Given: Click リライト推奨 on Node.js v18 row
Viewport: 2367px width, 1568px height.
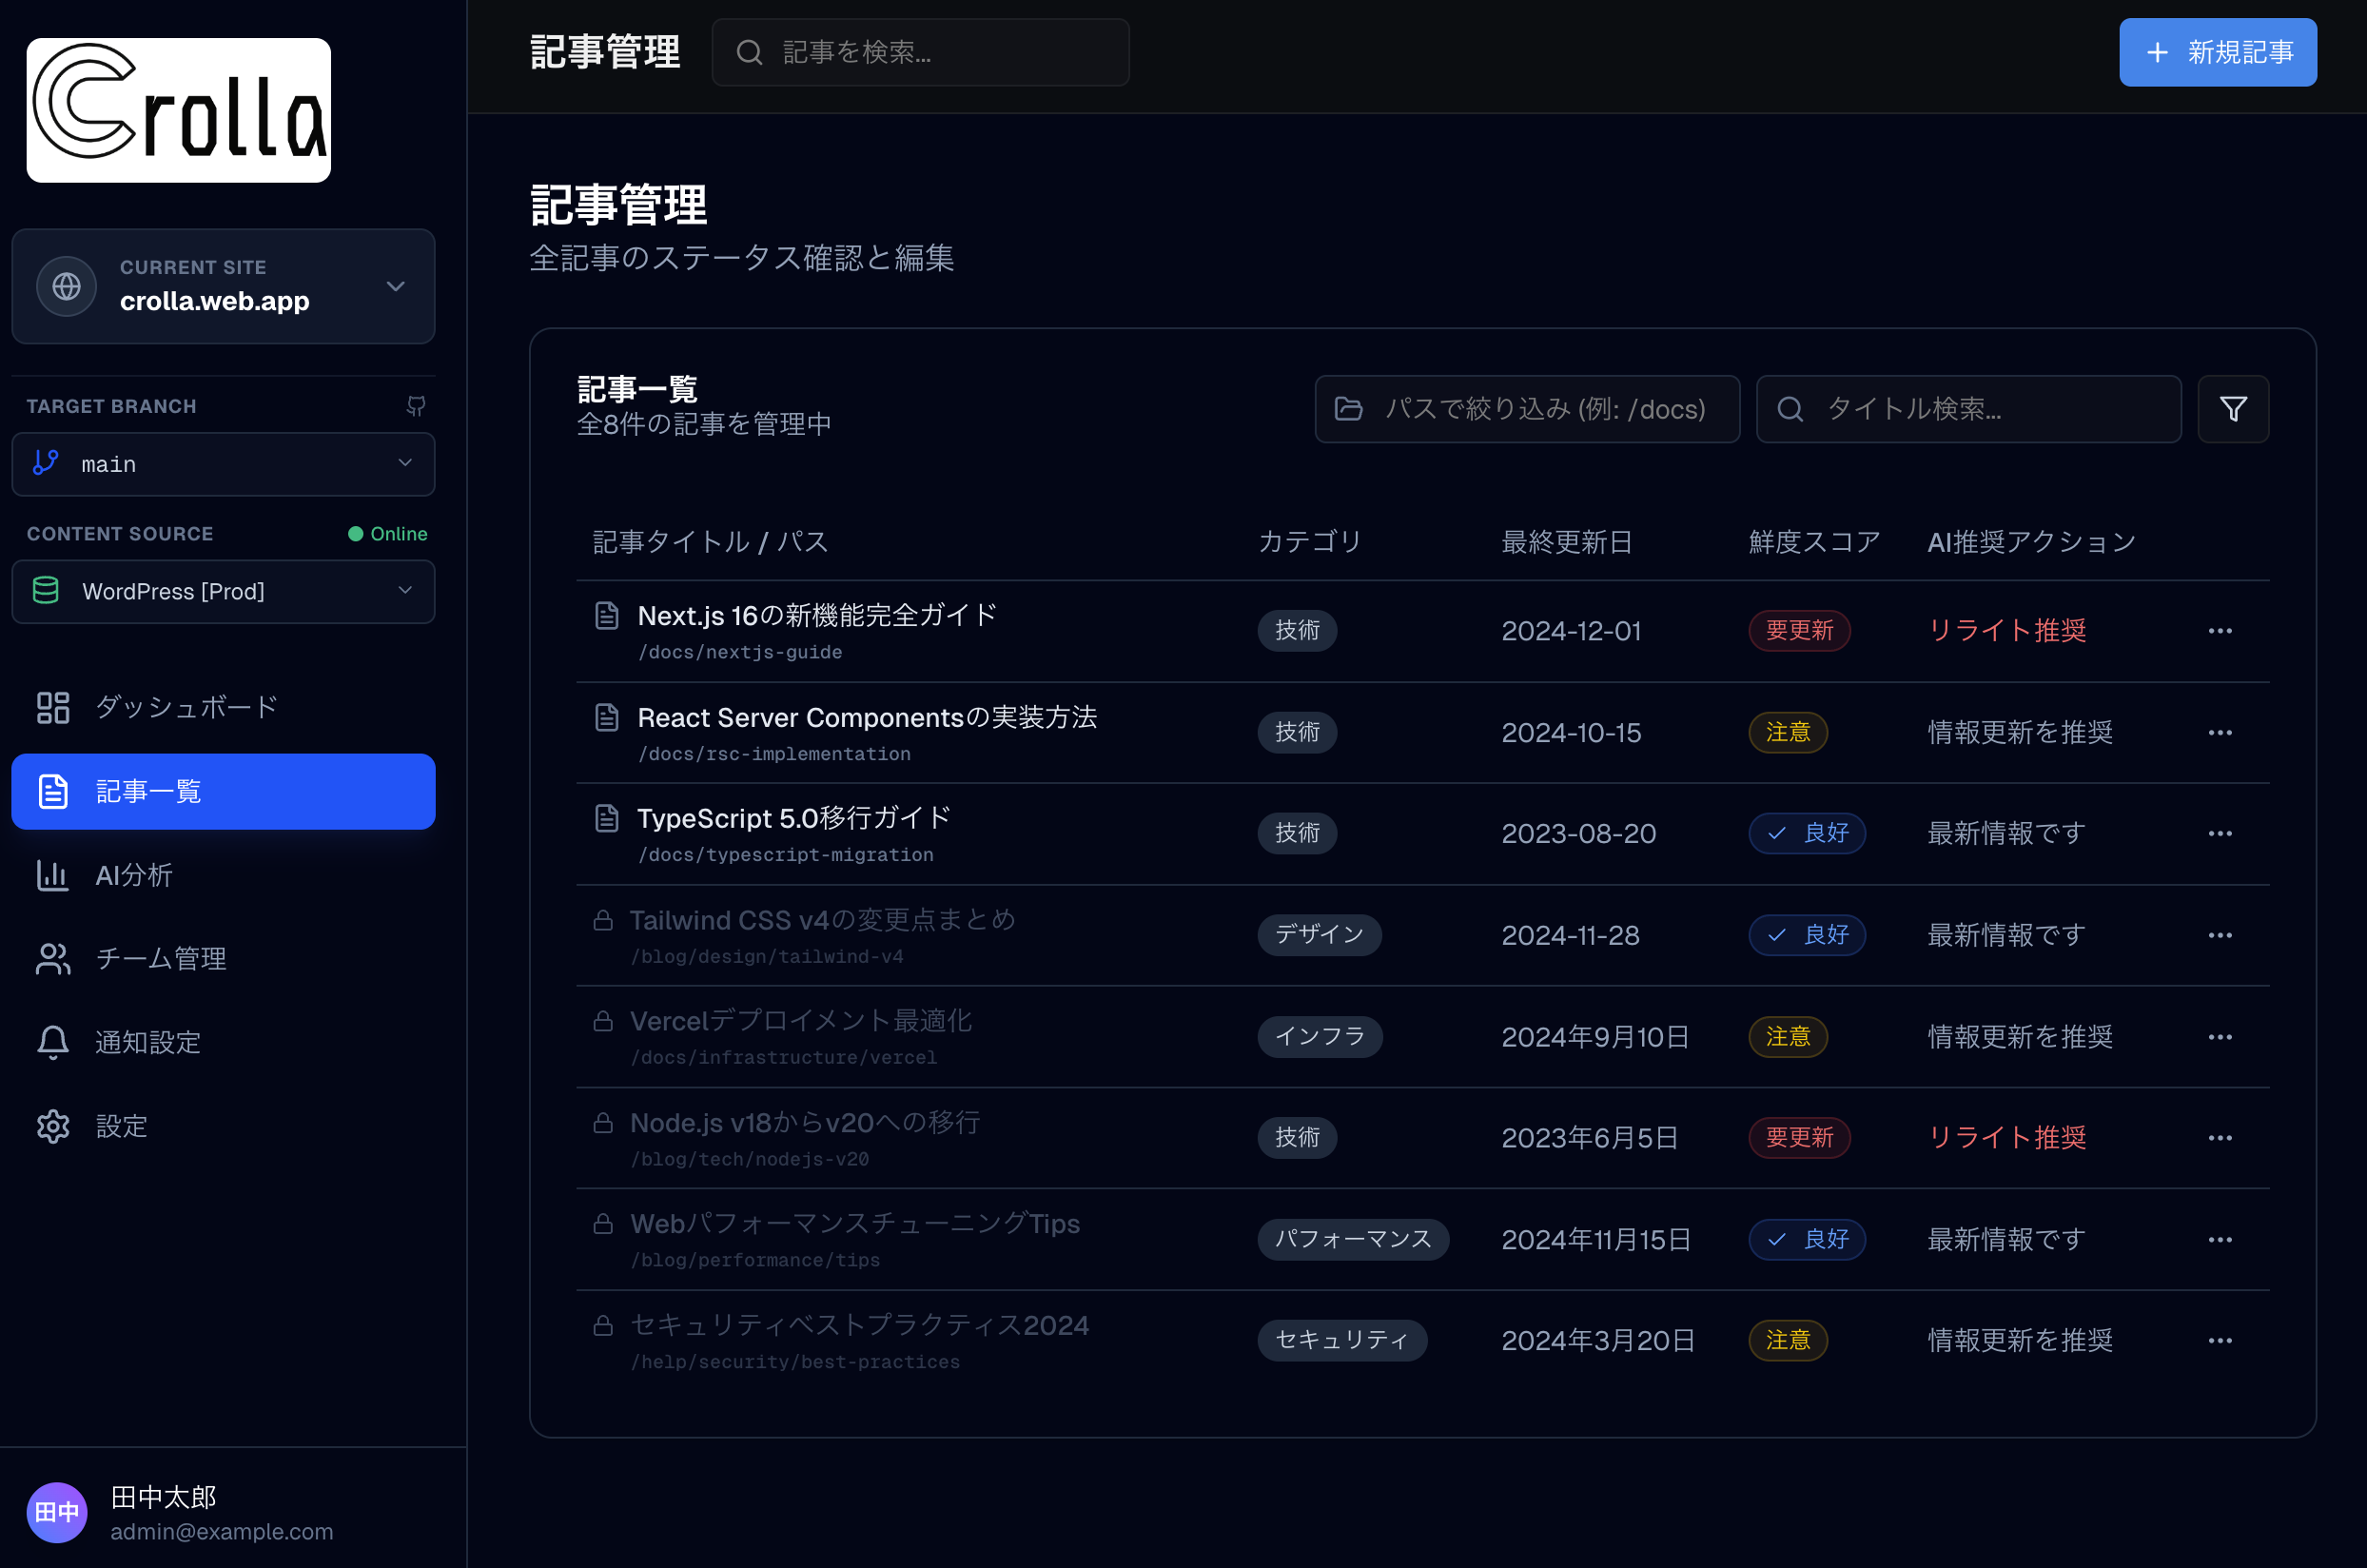Looking at the screenshot, I should tap(2006, 1138).
